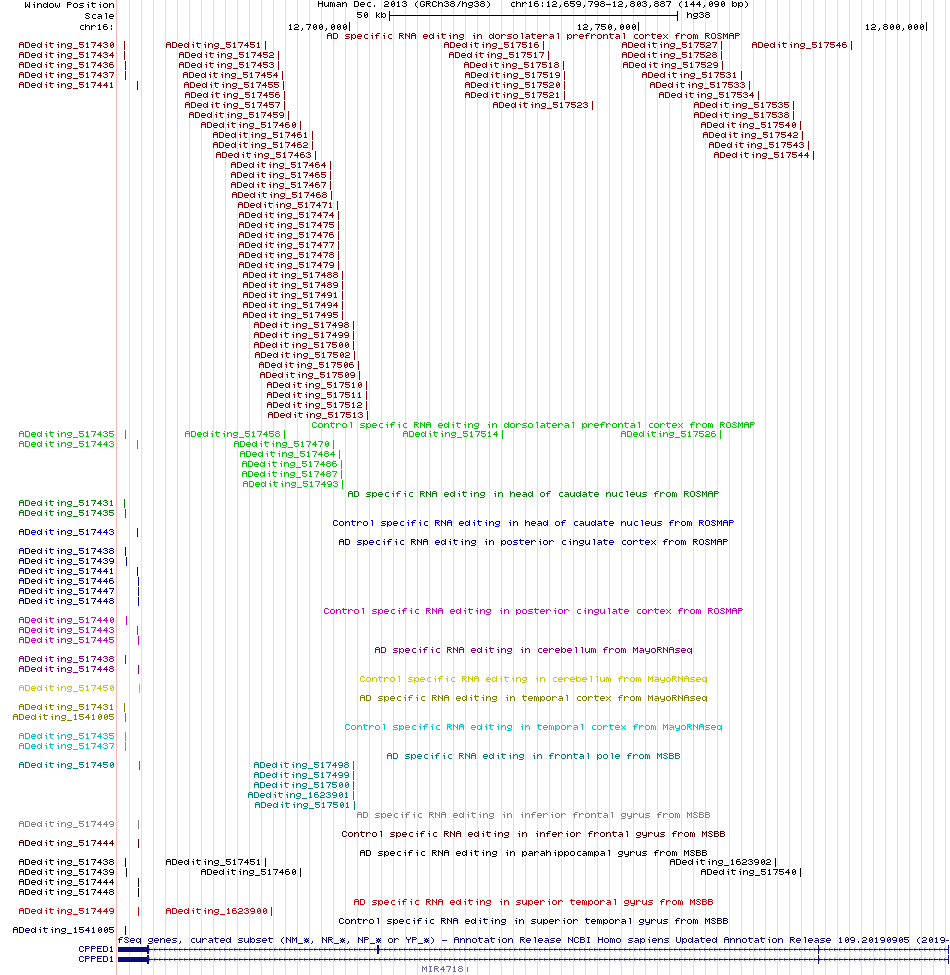
Task: Click the ADediting_517544 item
Action: [761, 155]
